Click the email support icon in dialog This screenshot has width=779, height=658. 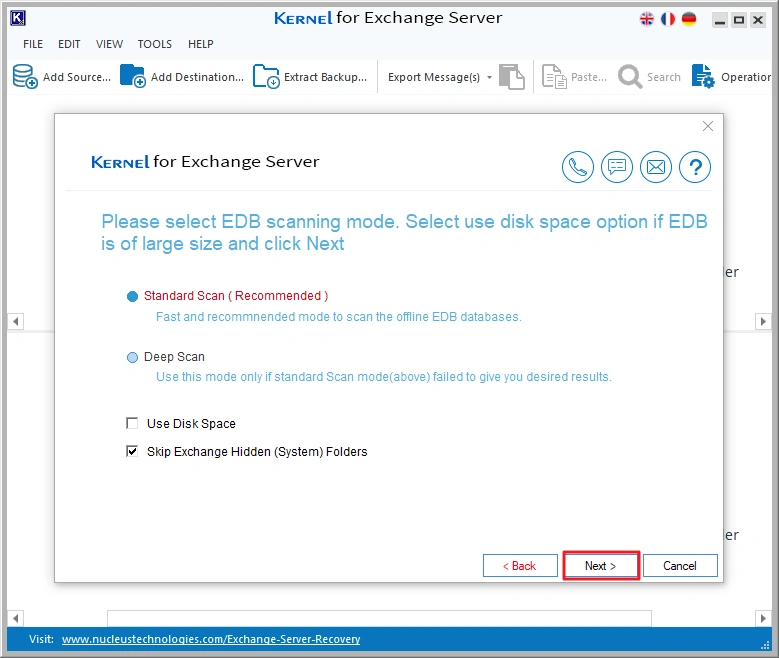(x=656, y=167)
